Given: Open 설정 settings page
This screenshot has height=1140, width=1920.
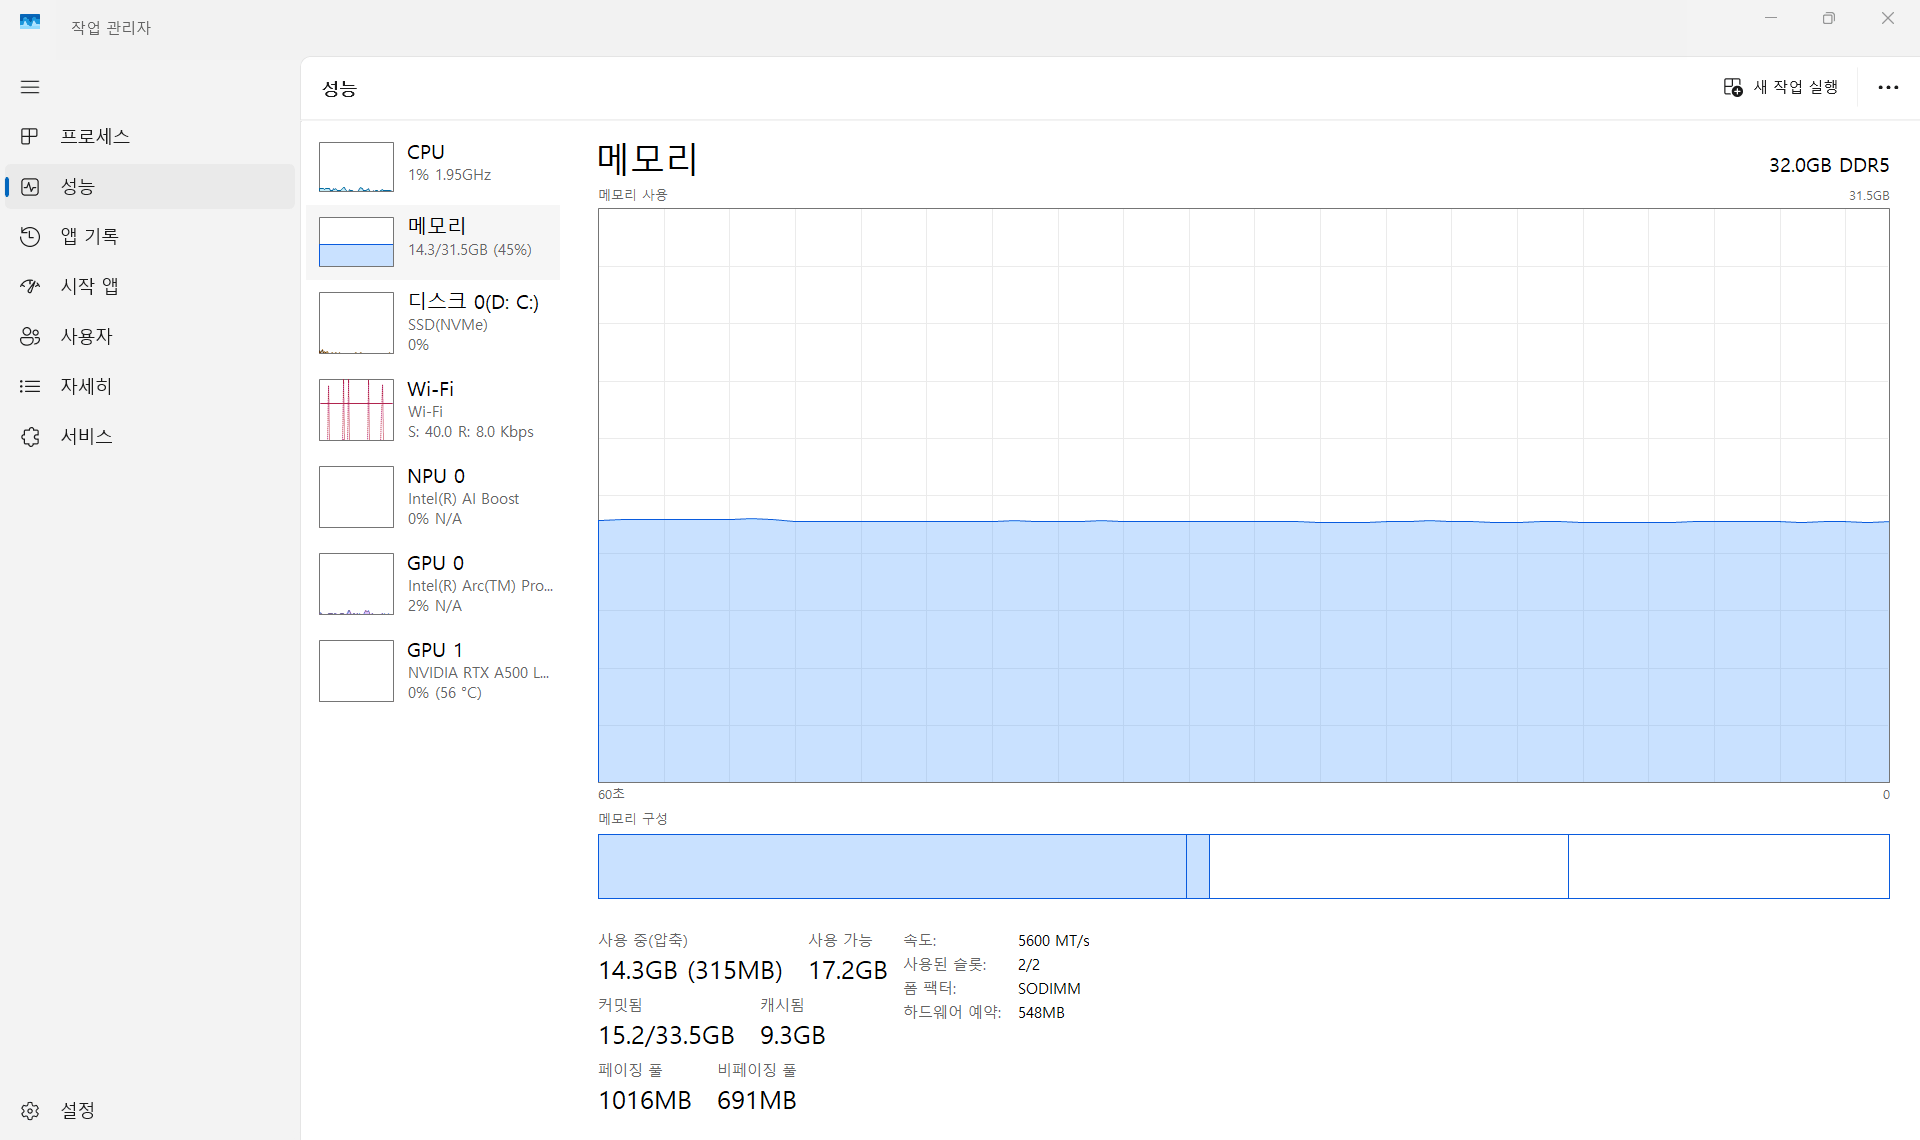Looking at the screenshot, I should [x=150, y=1111].
